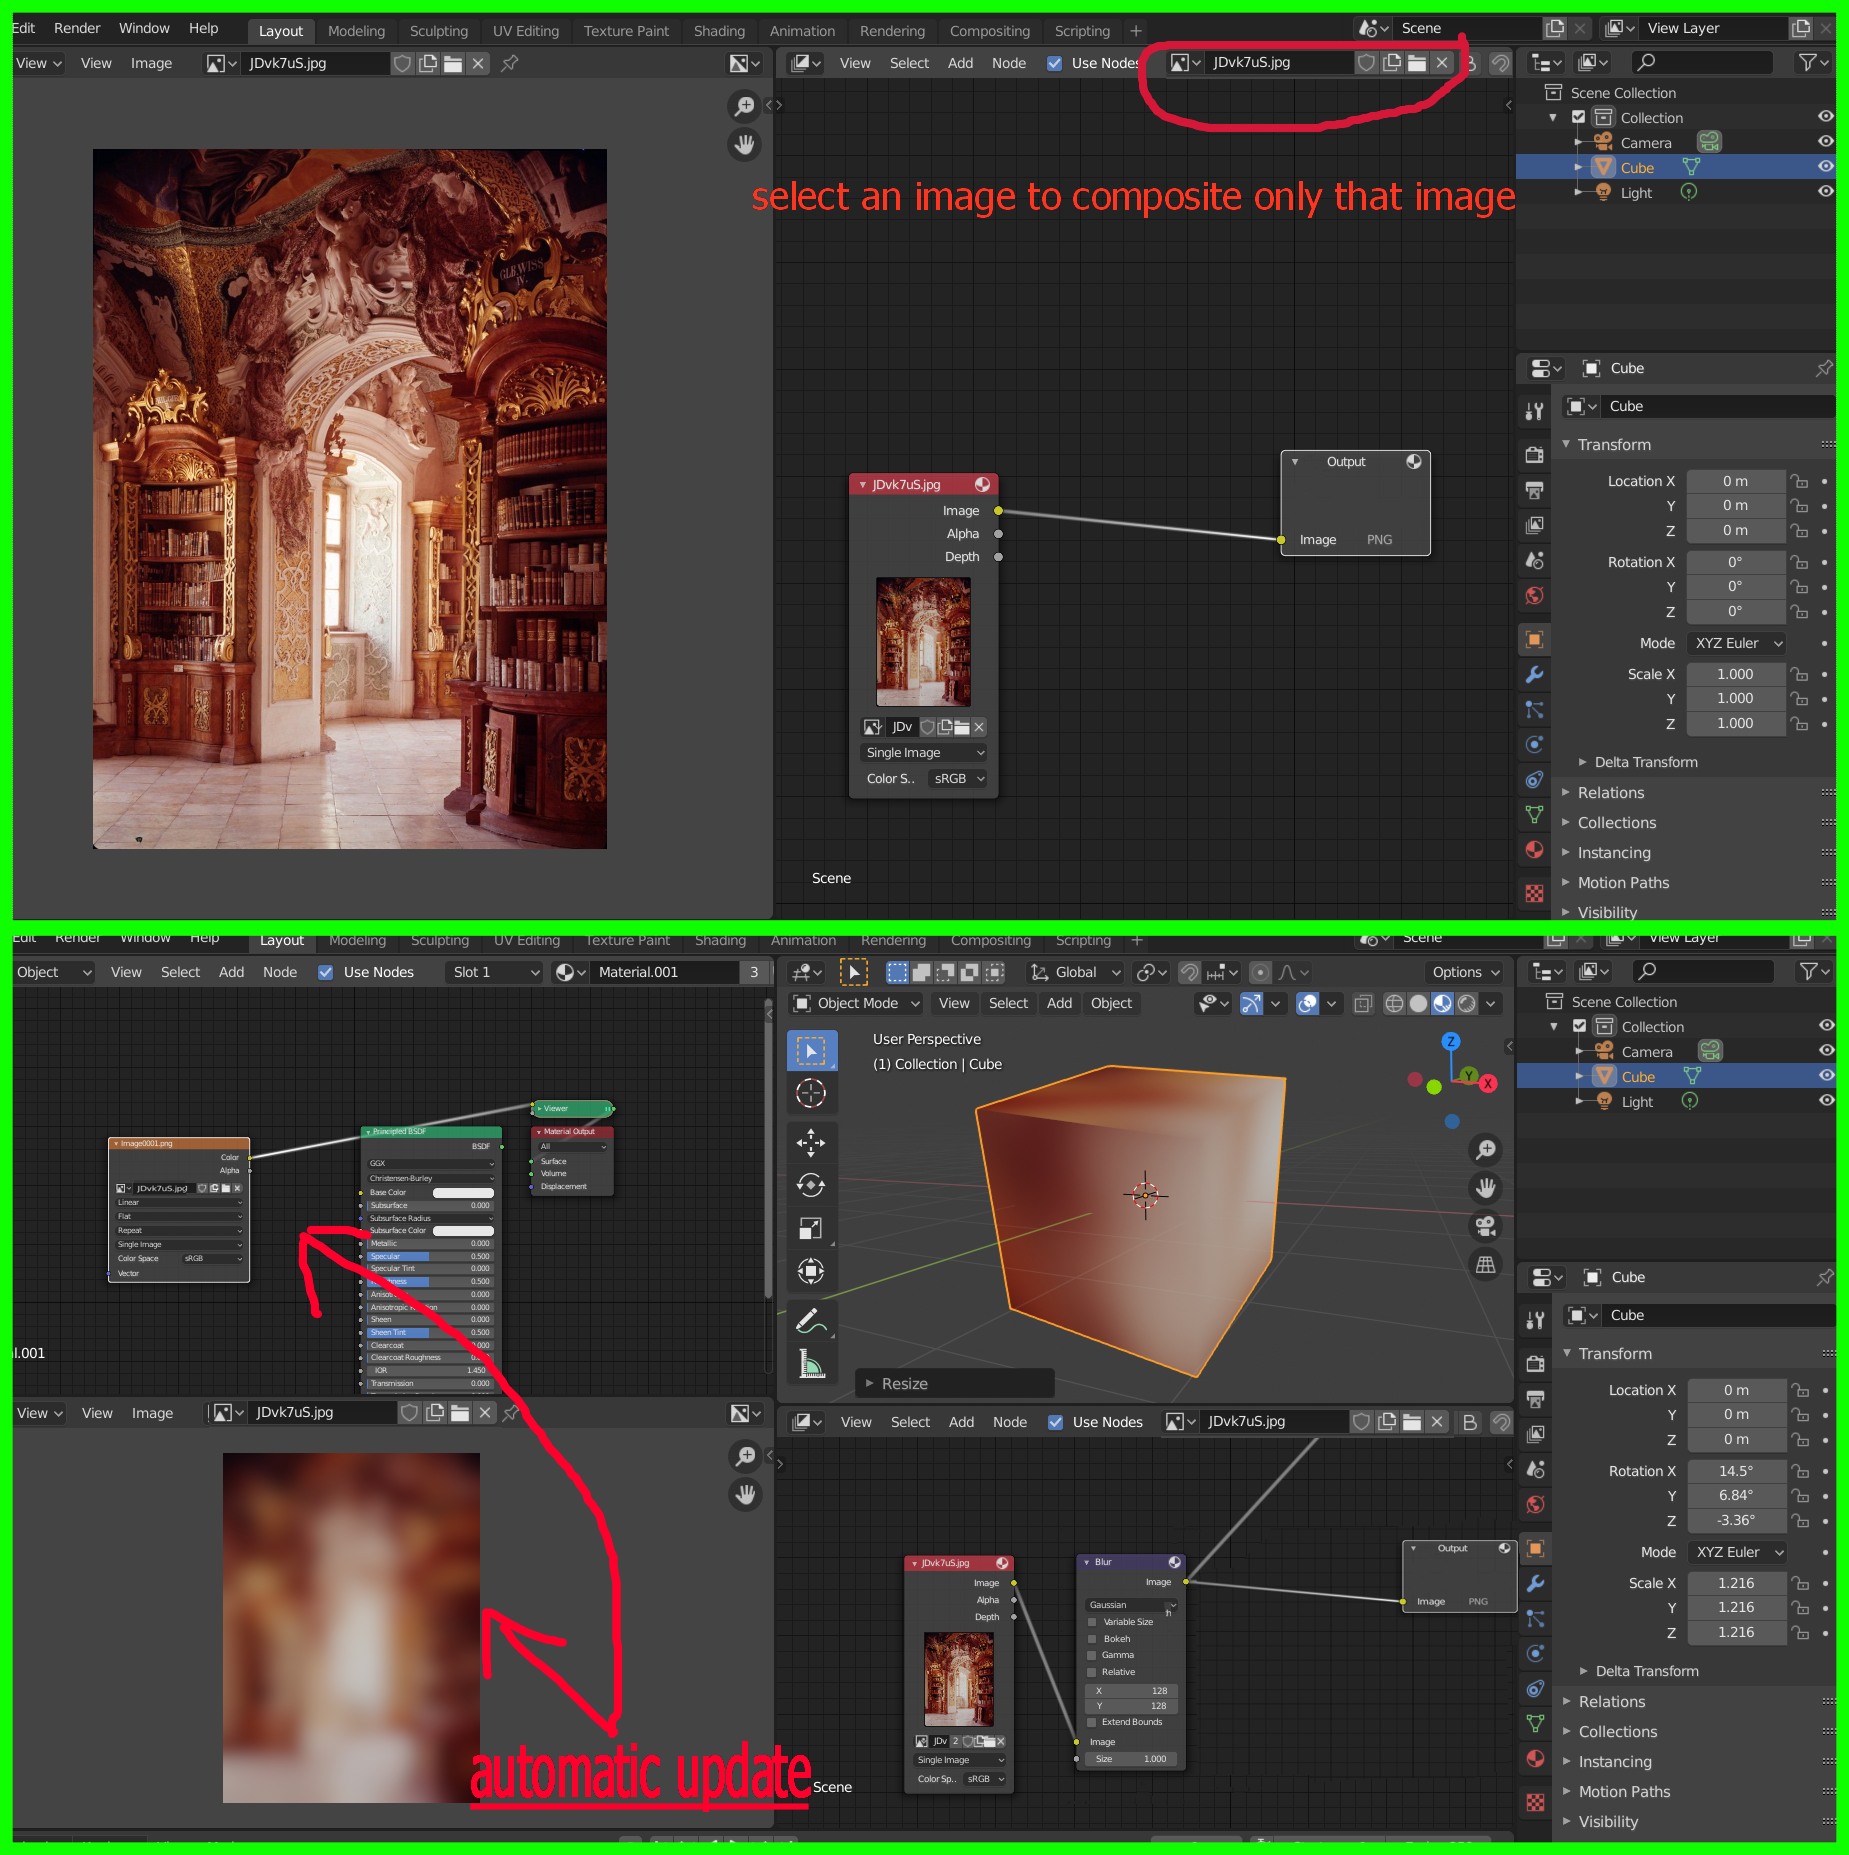Open the Slot 1 material slot dropdown
The height and width of the screenshot is (1855, 1849).
494,972
